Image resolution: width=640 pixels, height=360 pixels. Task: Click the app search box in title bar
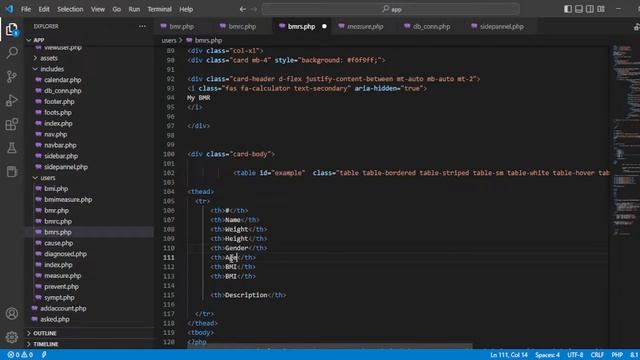[x=391, y=9]
